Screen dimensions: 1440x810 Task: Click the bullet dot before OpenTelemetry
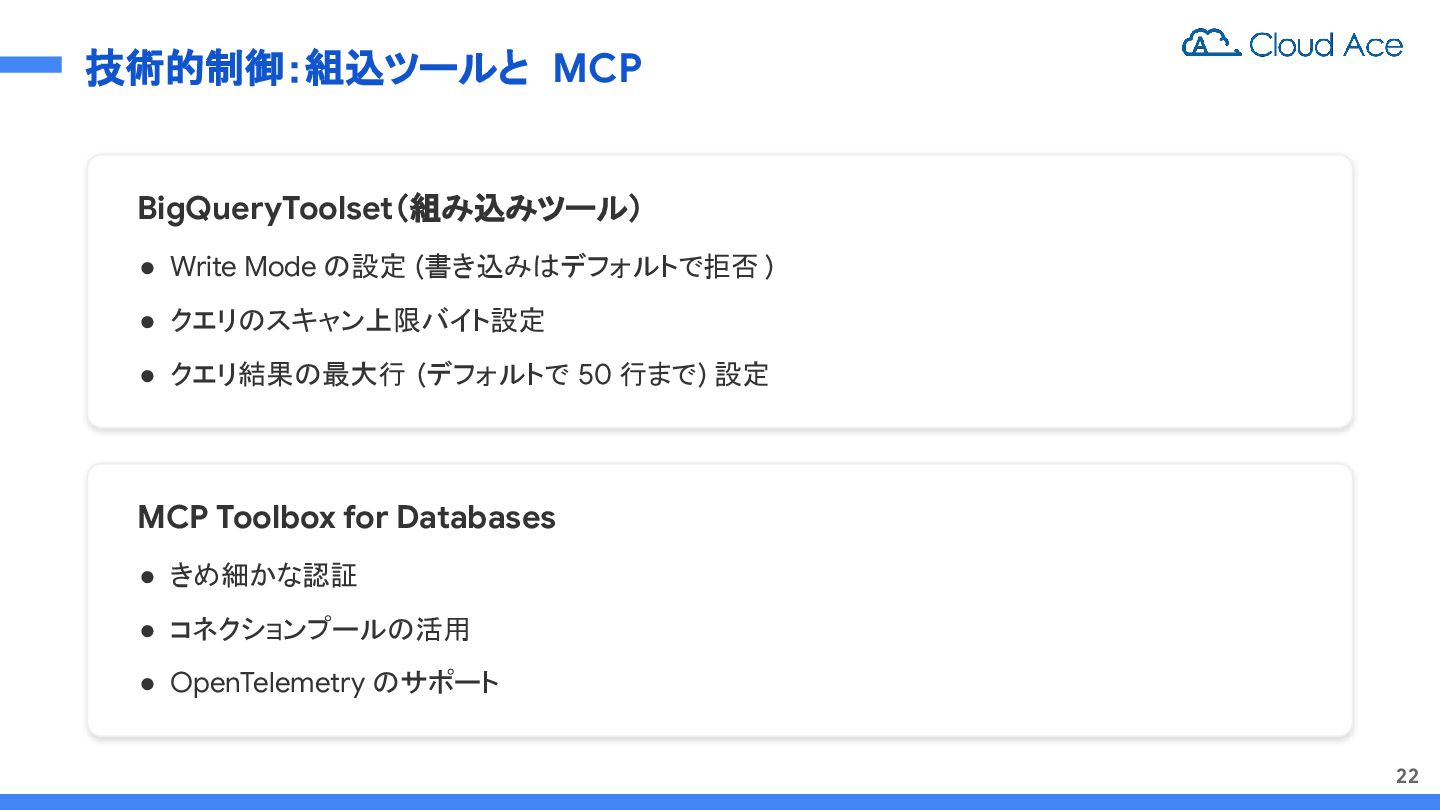click(147, 684)
